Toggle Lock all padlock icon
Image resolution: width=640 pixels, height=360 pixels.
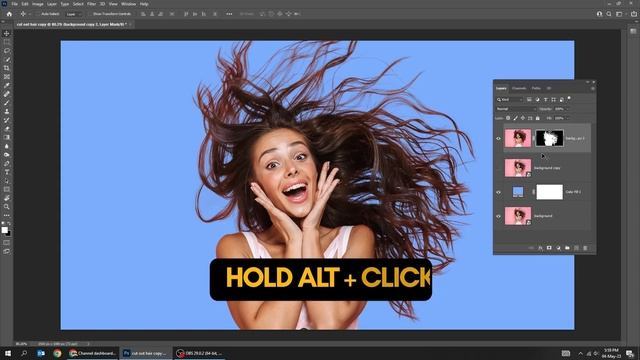538,118
